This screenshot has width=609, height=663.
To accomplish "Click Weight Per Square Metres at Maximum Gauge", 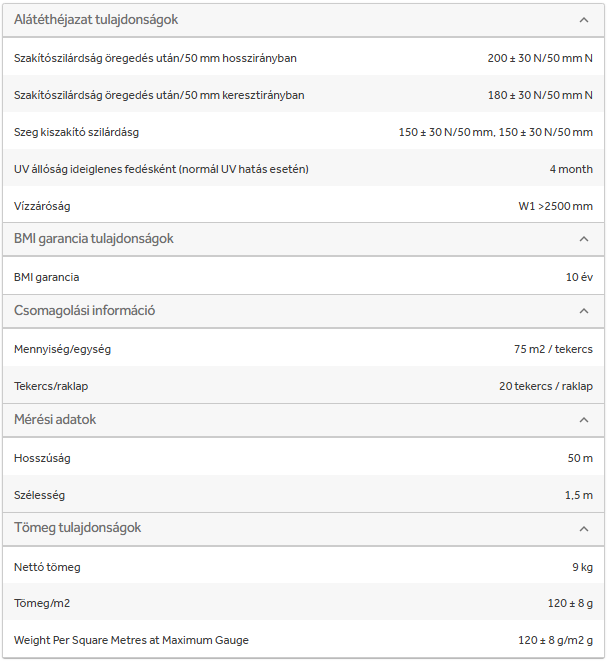I will 131,640.
